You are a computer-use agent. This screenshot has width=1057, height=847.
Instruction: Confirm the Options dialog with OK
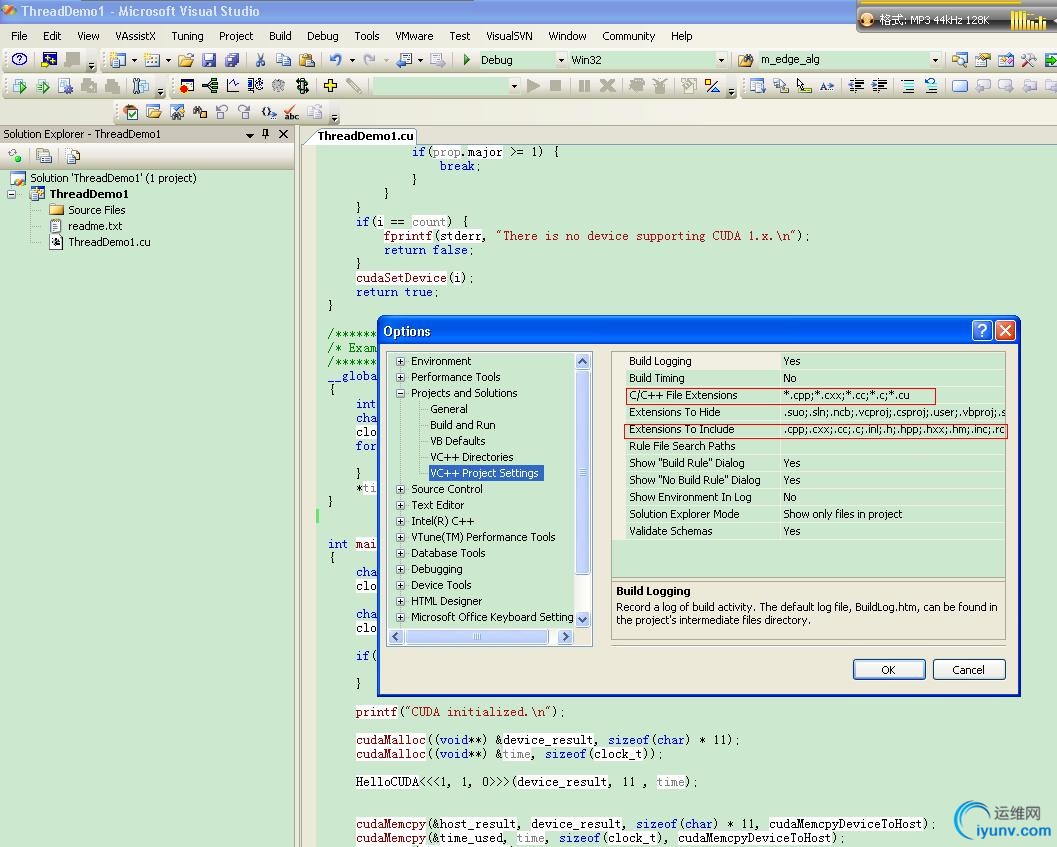coord(888,670)
